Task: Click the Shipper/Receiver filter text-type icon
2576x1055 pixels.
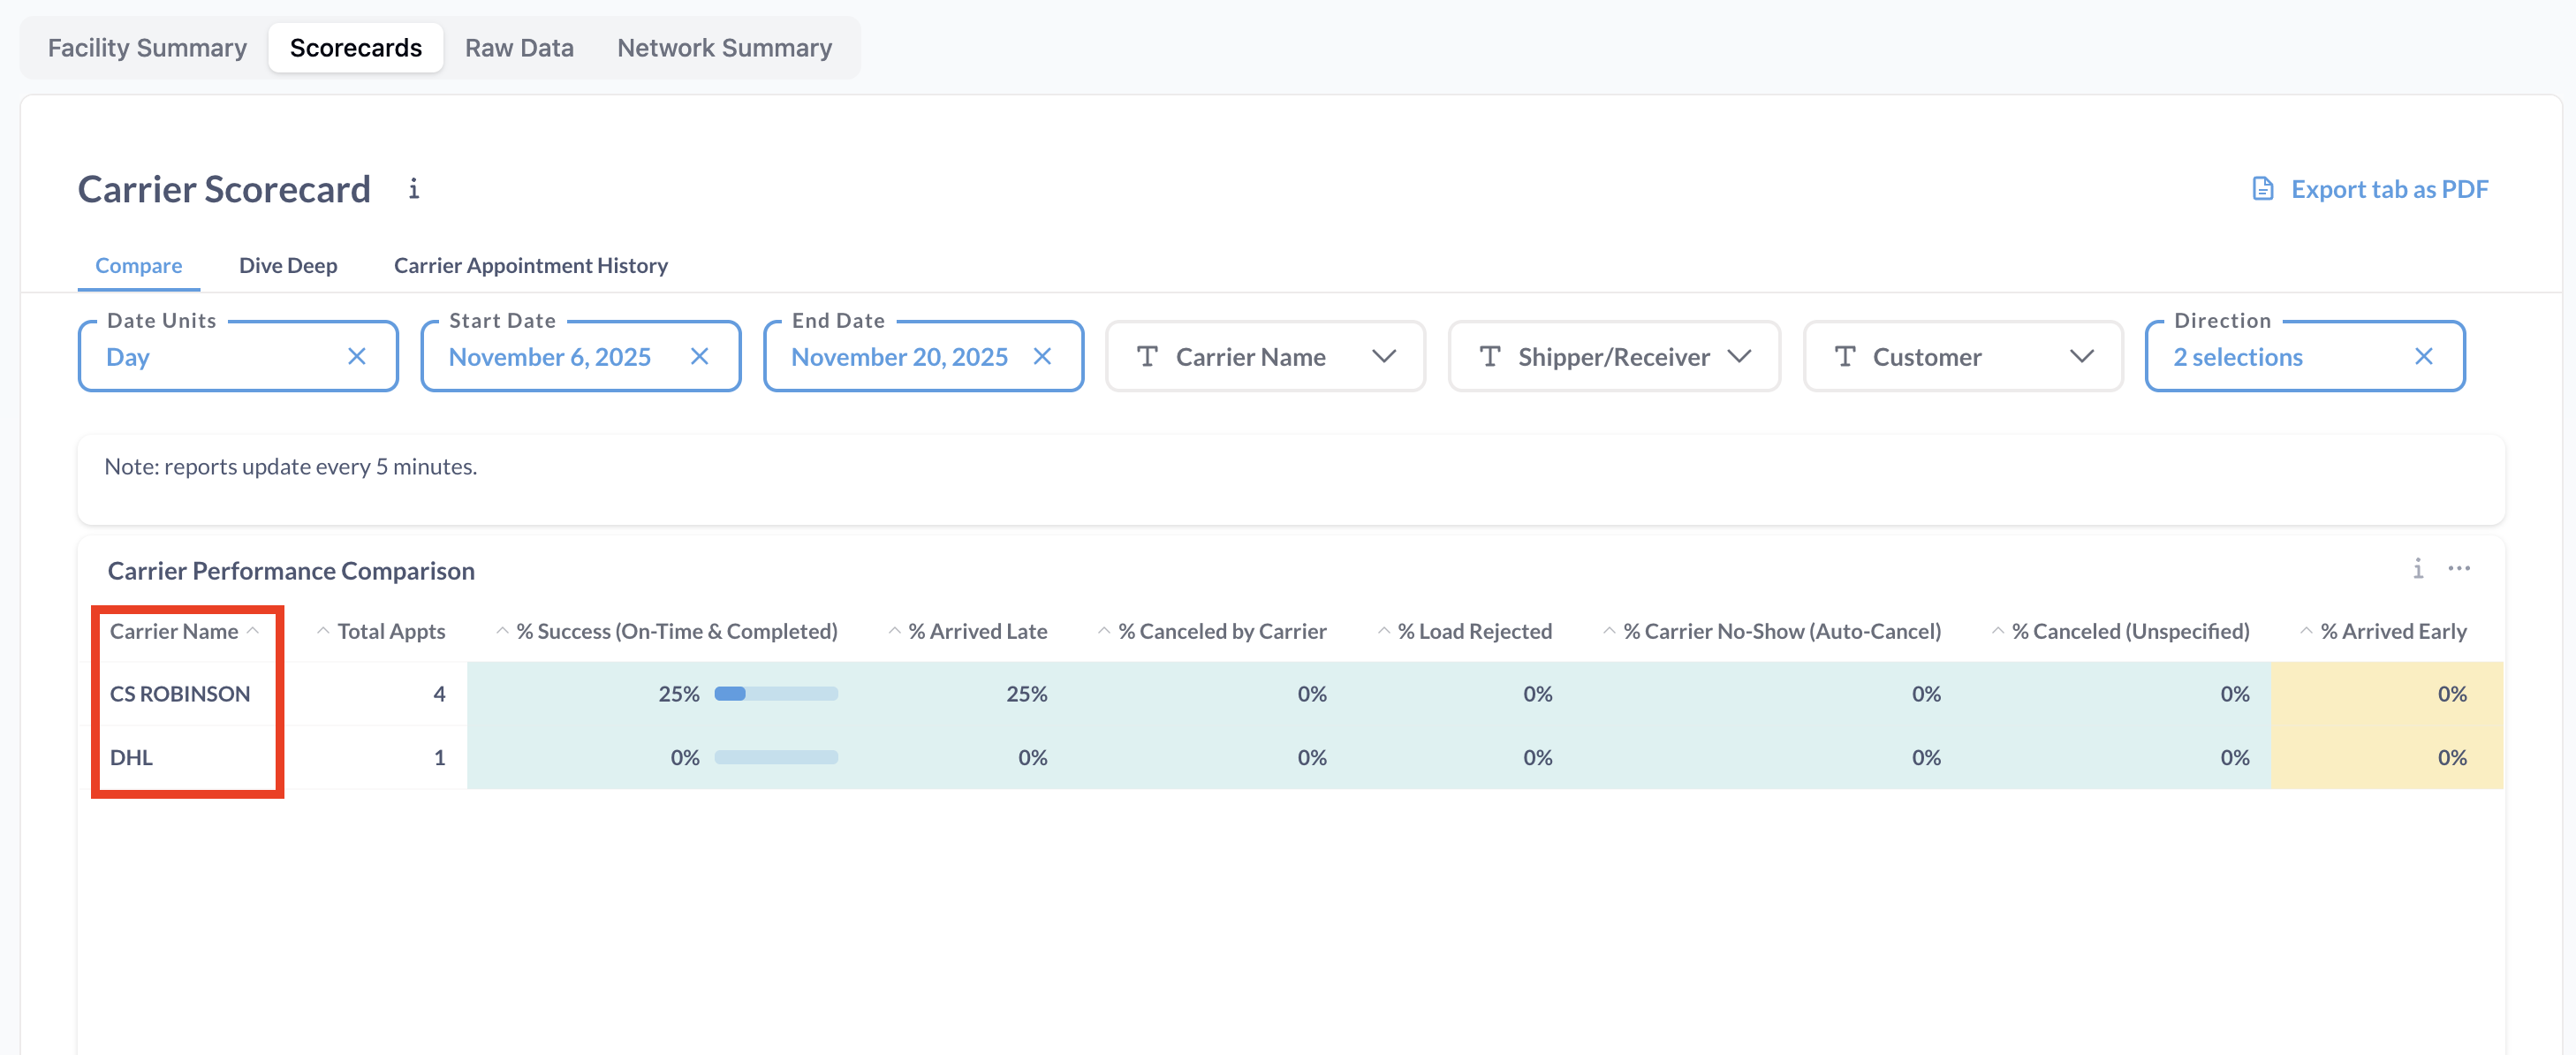Action: point(1490,356)
